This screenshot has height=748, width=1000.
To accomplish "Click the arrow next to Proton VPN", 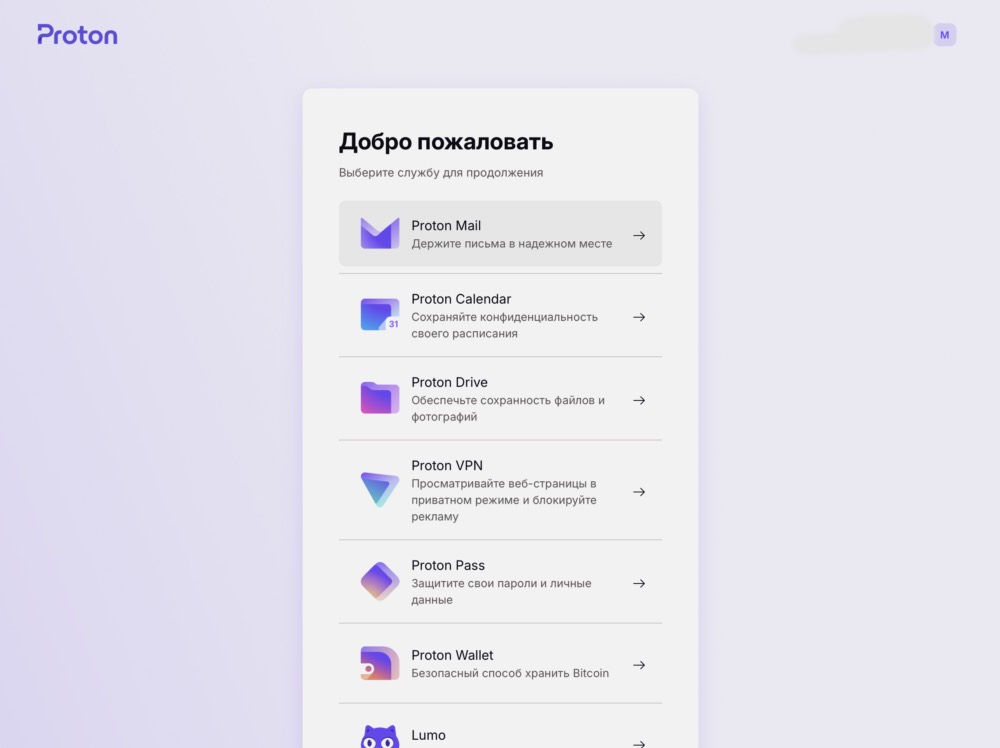I will (x=639, y=492).
